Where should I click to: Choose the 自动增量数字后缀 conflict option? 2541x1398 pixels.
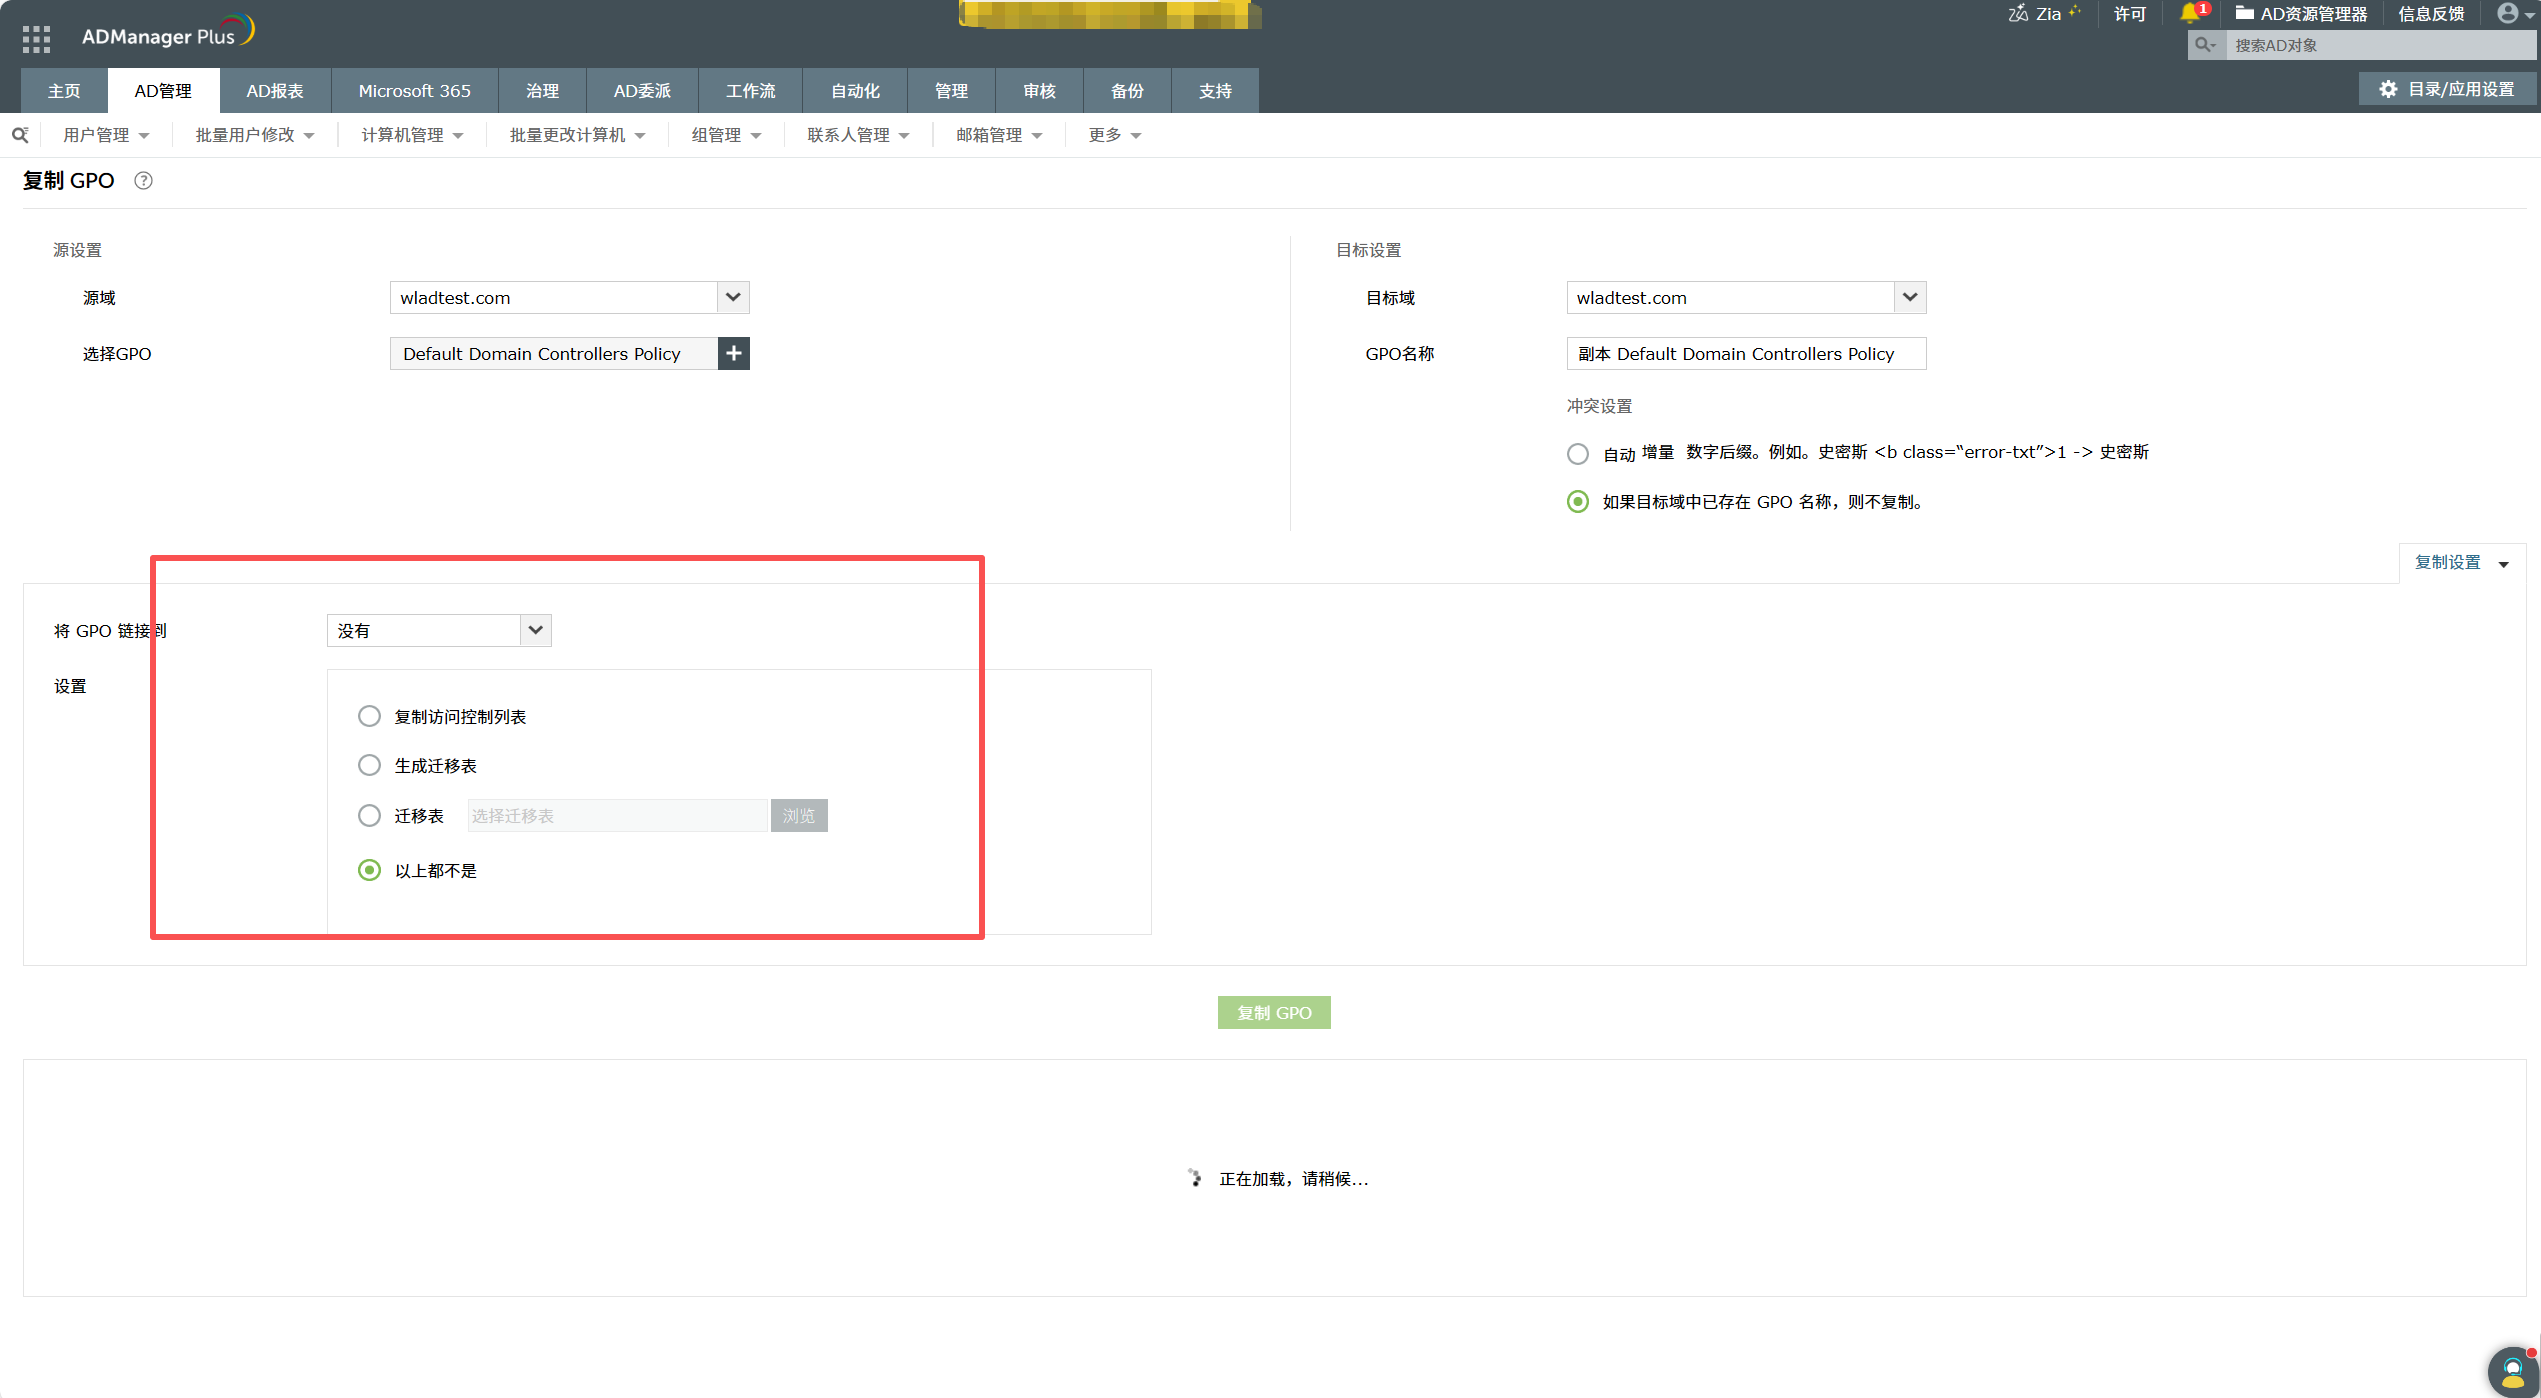click(1577, 453)
